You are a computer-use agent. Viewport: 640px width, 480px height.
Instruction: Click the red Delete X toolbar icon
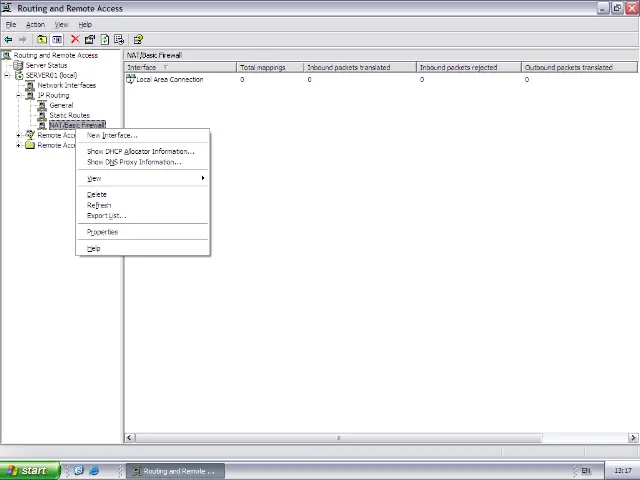tap(75, 39)
